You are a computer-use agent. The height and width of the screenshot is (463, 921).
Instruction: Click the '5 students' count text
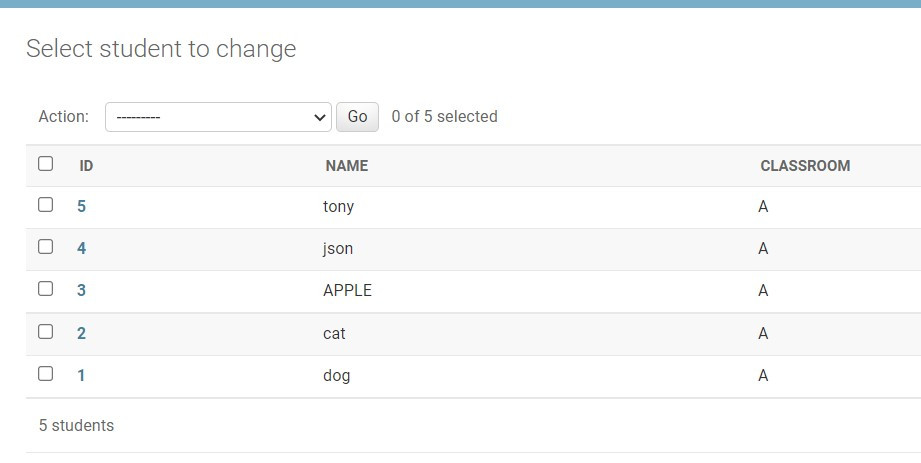click(x=76, y=426)
